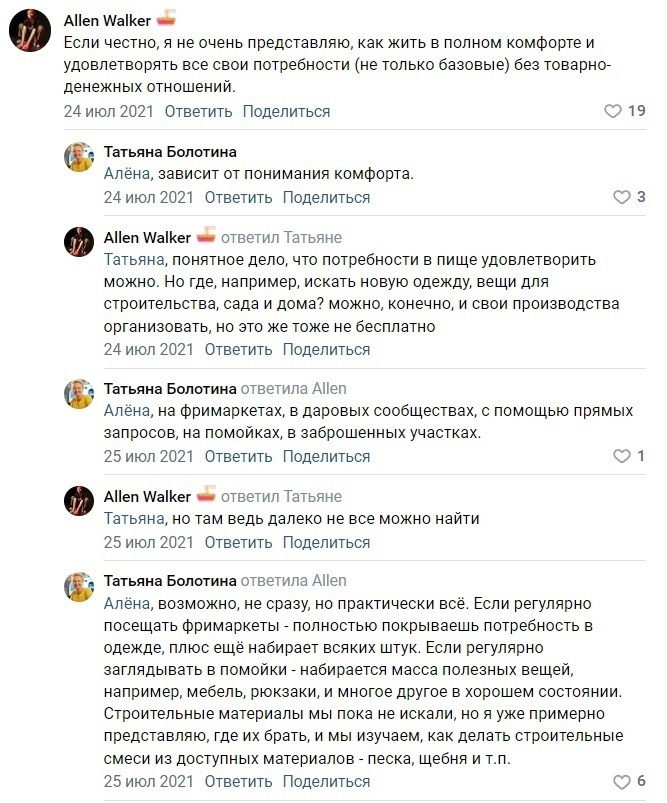
Task: Like Allen's comment about finding new clothes
Action: [x=621, y=350]
